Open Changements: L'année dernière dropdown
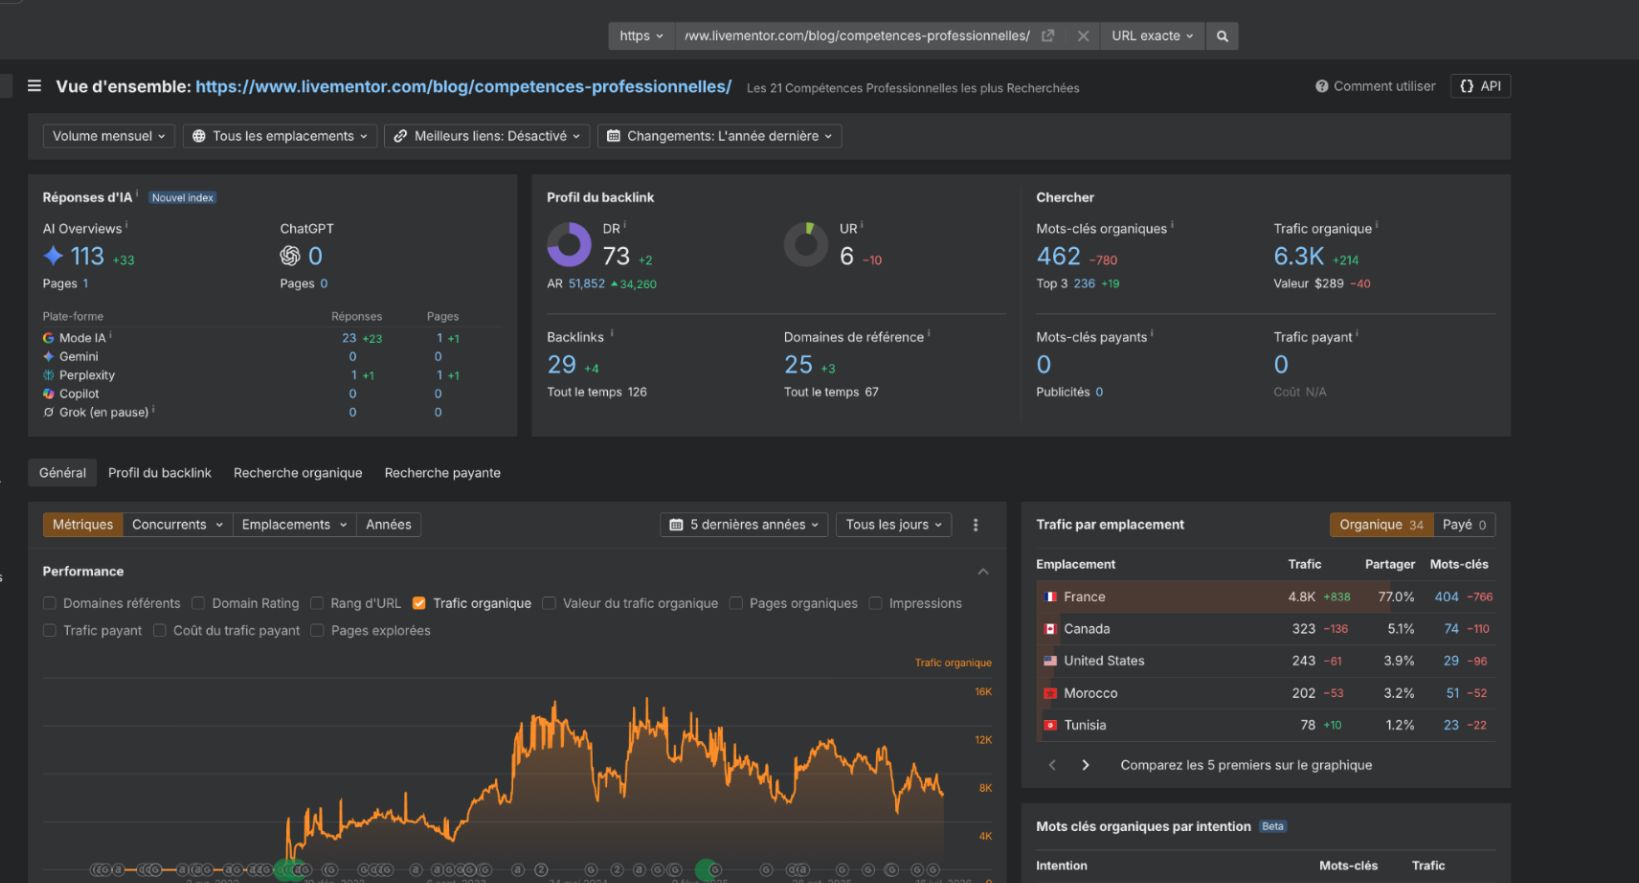Screen dimensions: 1639x883 (x=720, y=136)
